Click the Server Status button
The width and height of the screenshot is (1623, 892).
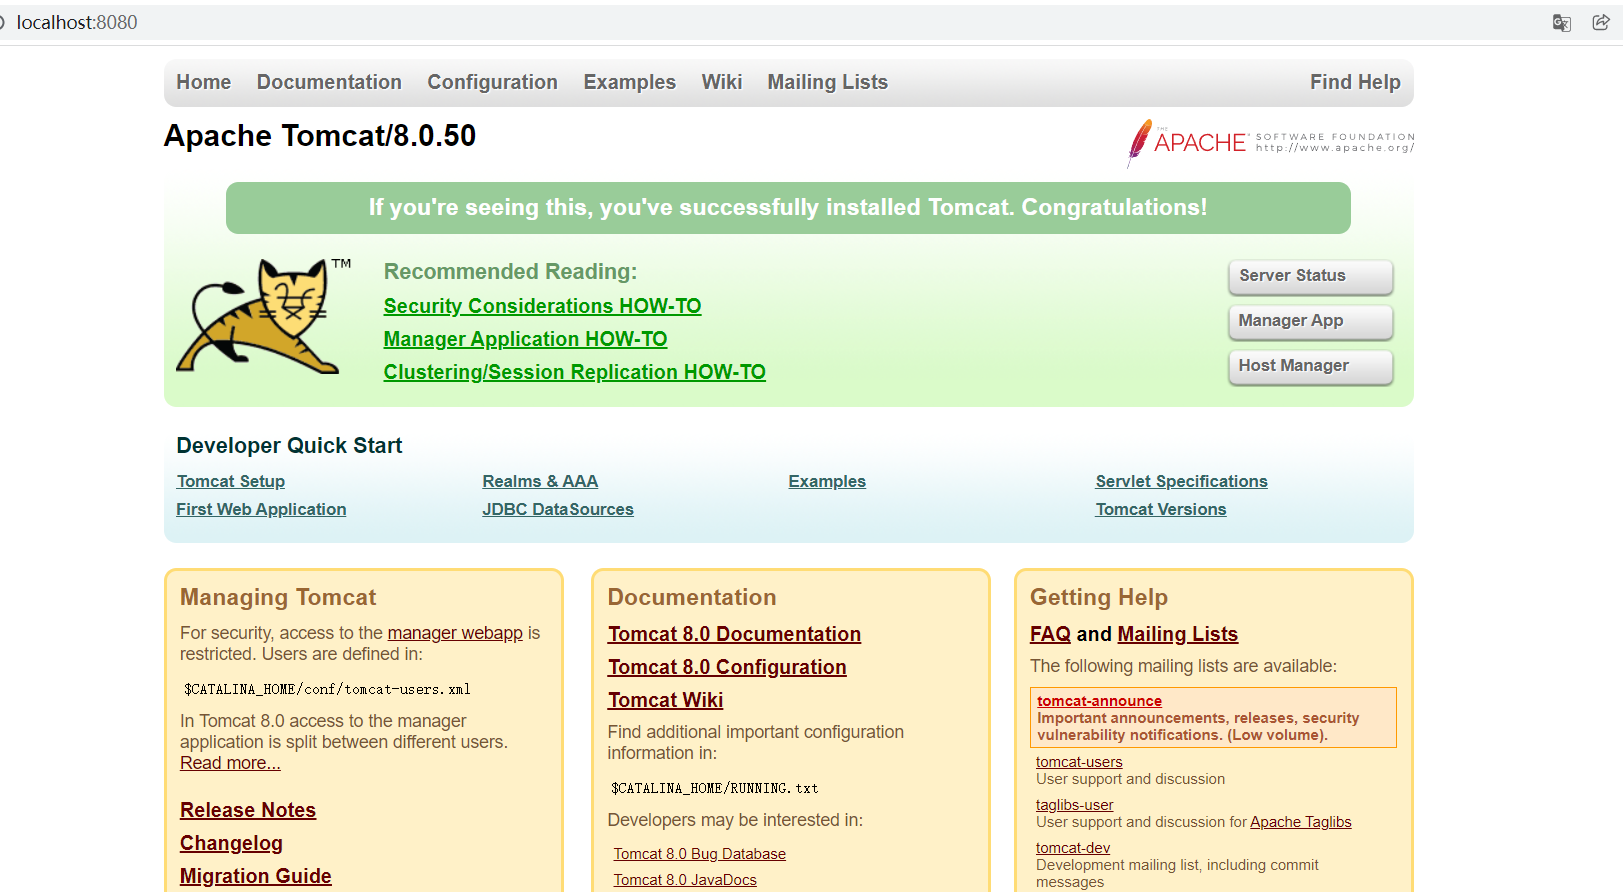point(1310,276)
